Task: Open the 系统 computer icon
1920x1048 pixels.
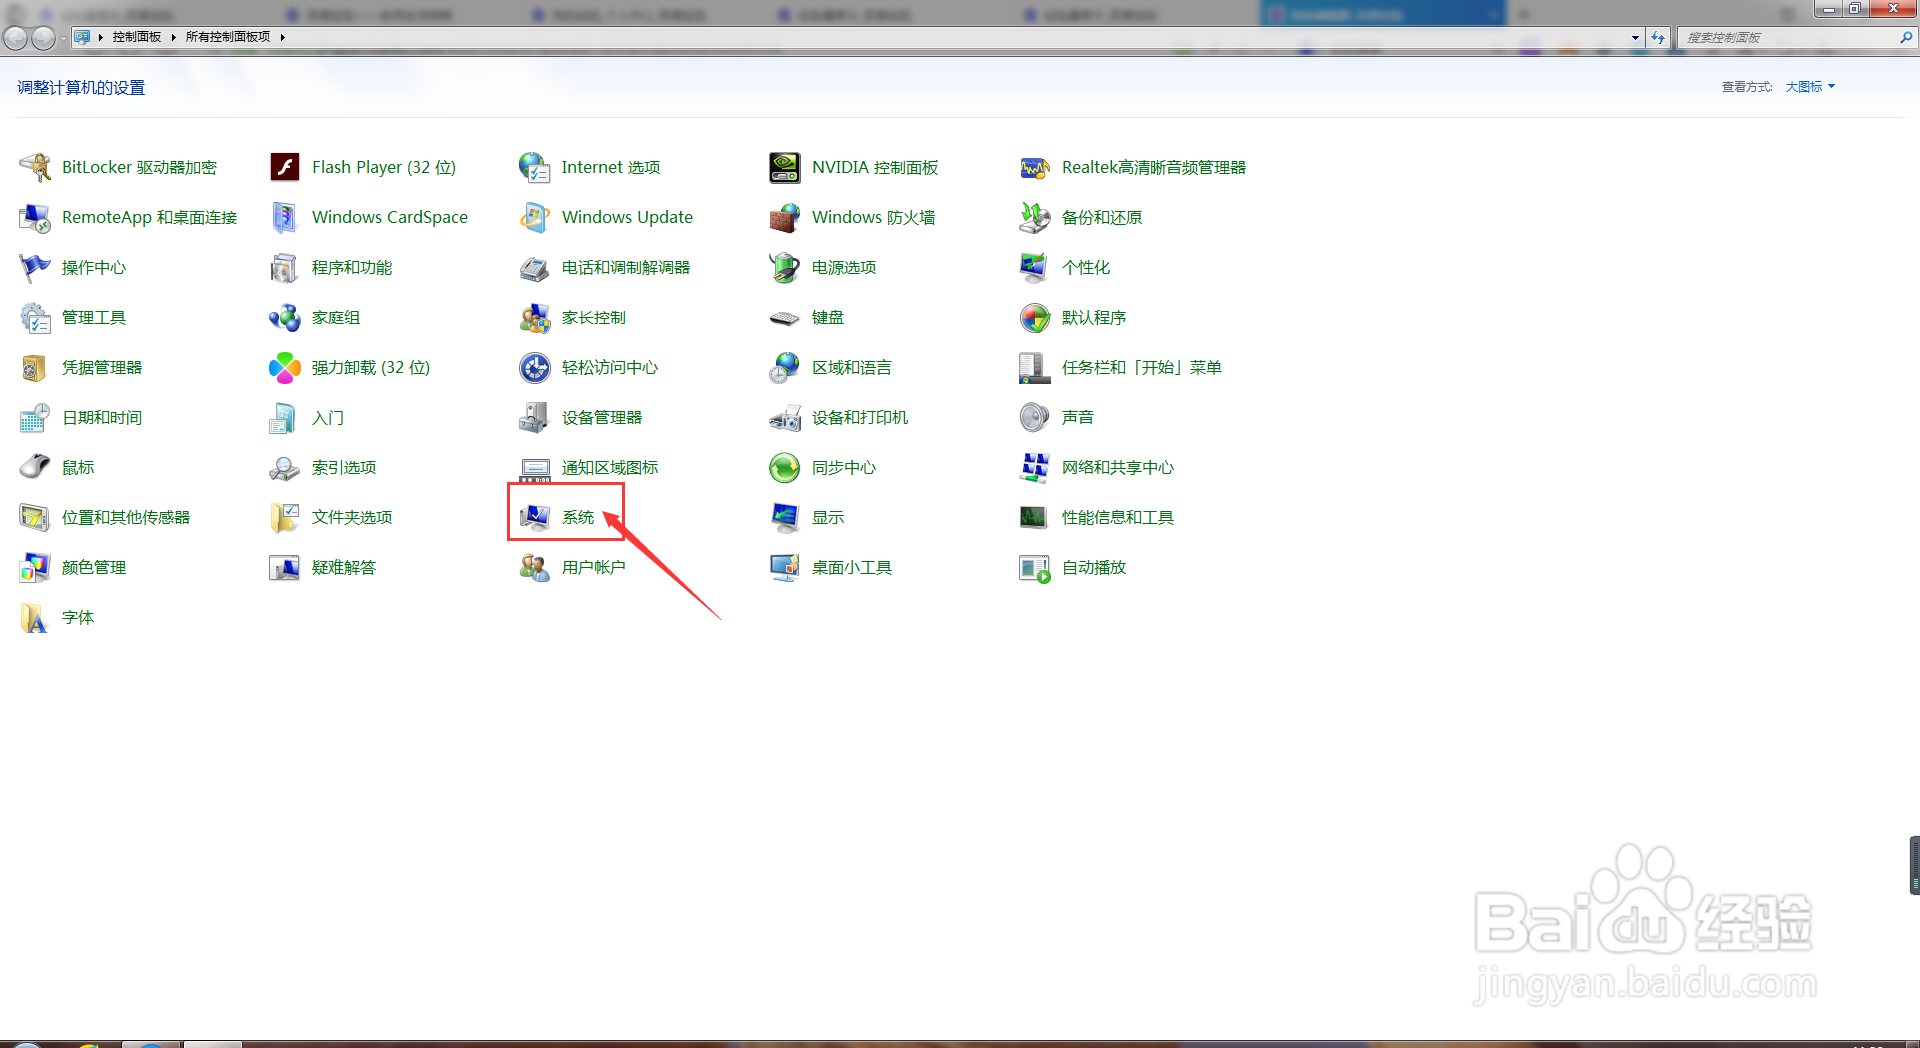Action: 535,517
